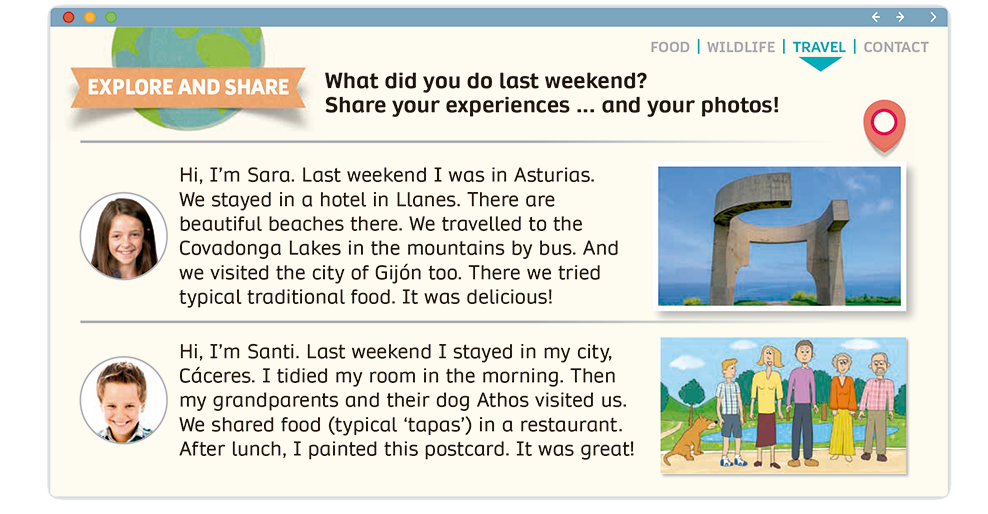Screen dimensions: 988x514
Task: Select the TRAVEL tab
Action: click(x=819, y=47)
